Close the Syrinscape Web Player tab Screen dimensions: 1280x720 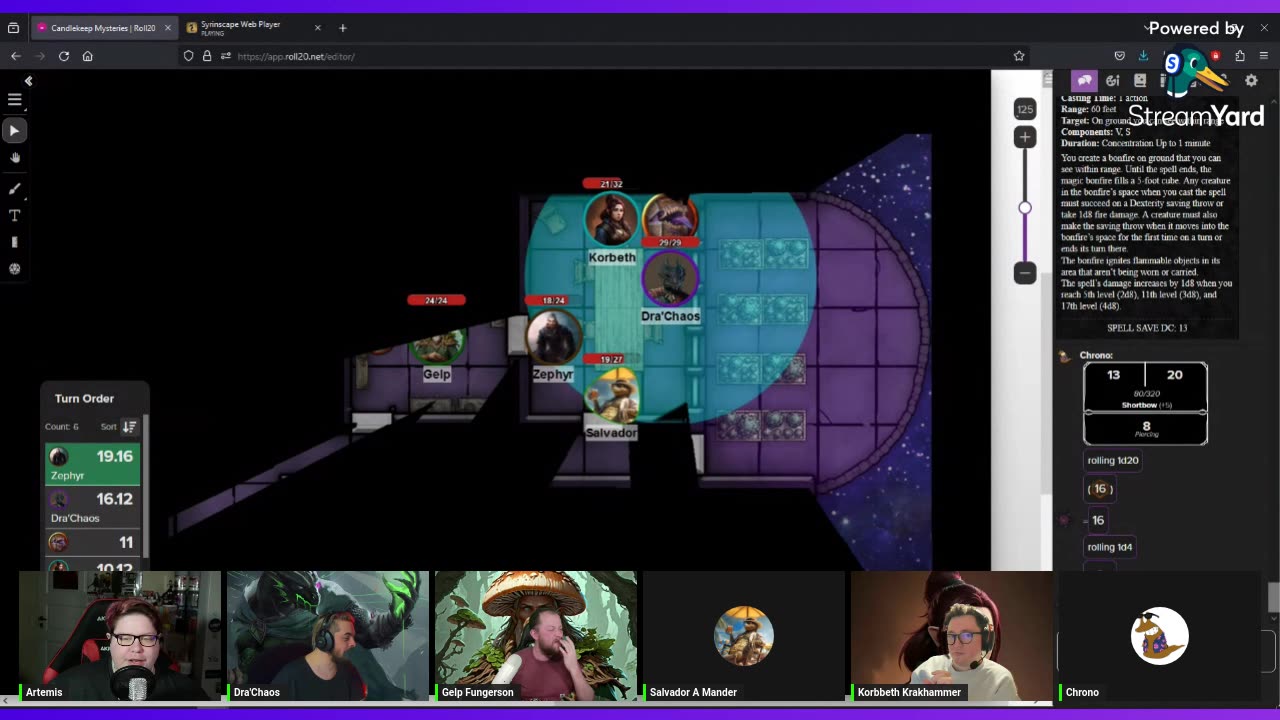(318, 28)
